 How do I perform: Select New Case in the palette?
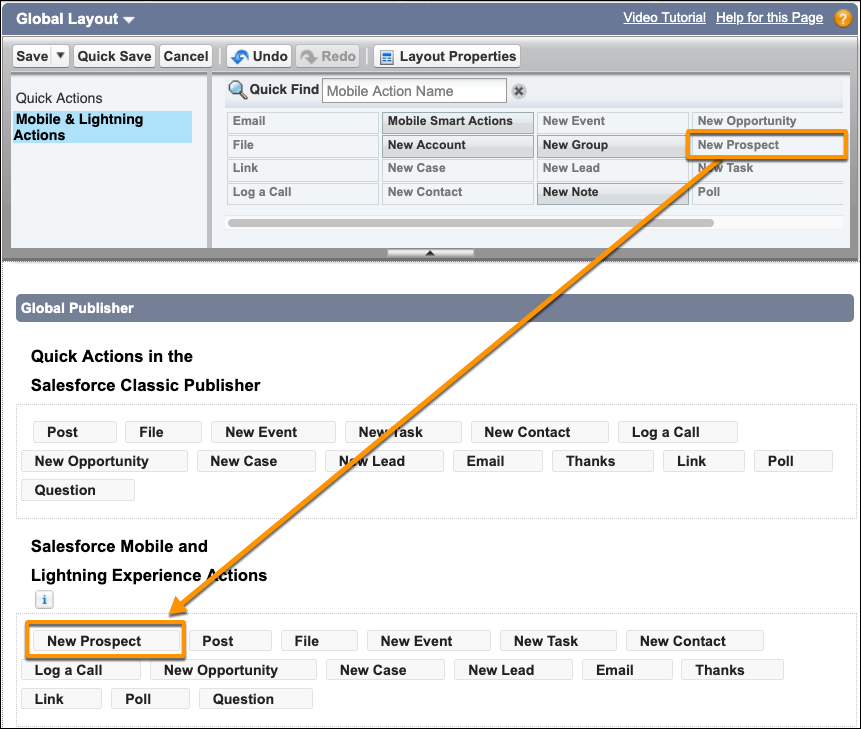[458, 169]
